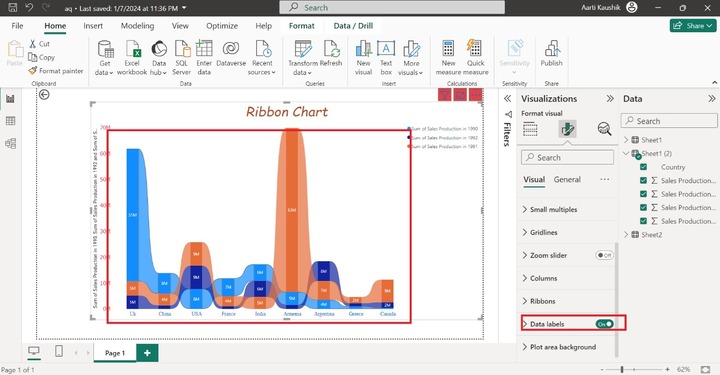
Task: Switch to Report view icon
Action: pyautogui.click(x=10, y=99)
